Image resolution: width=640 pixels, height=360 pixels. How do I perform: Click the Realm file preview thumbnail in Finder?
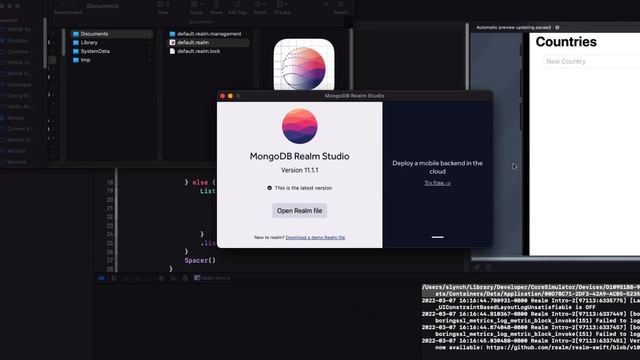pos(304,64)
